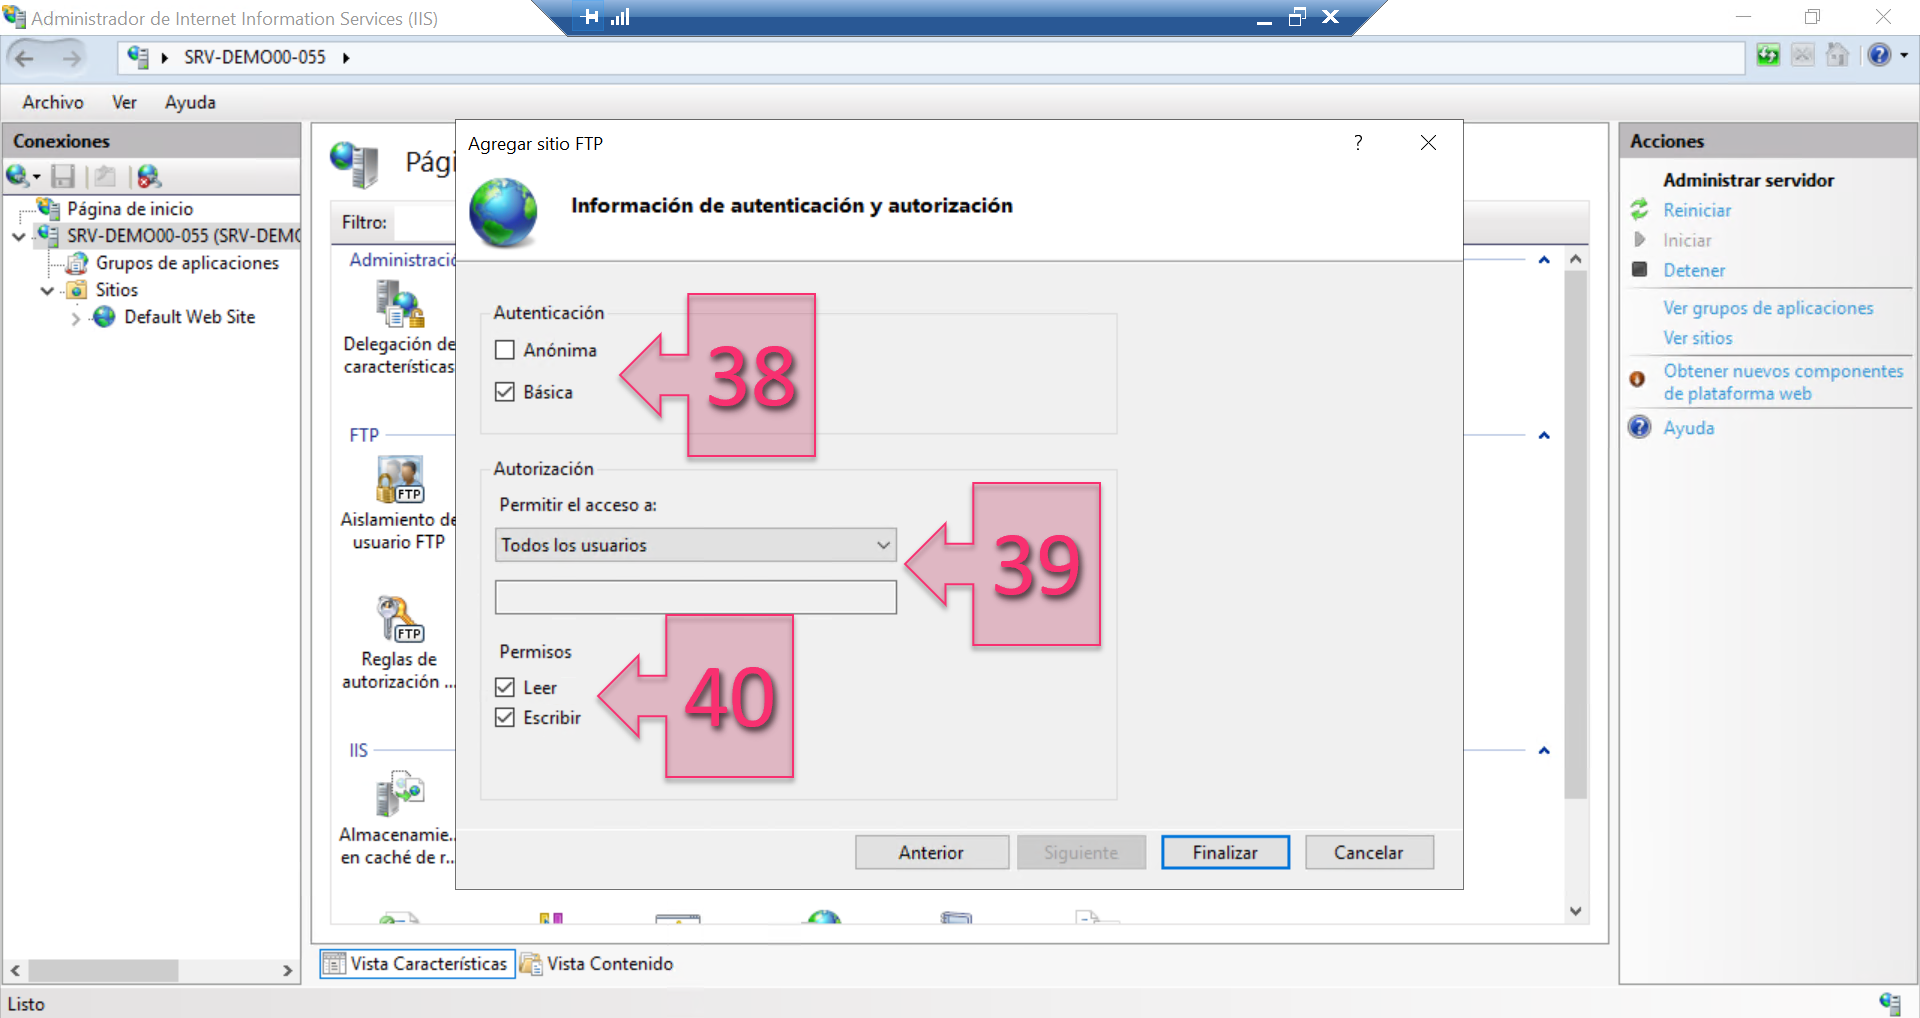Click the Finalizar button
The width and height of the screenshot is (1920, 1018).
[1225, 852]
